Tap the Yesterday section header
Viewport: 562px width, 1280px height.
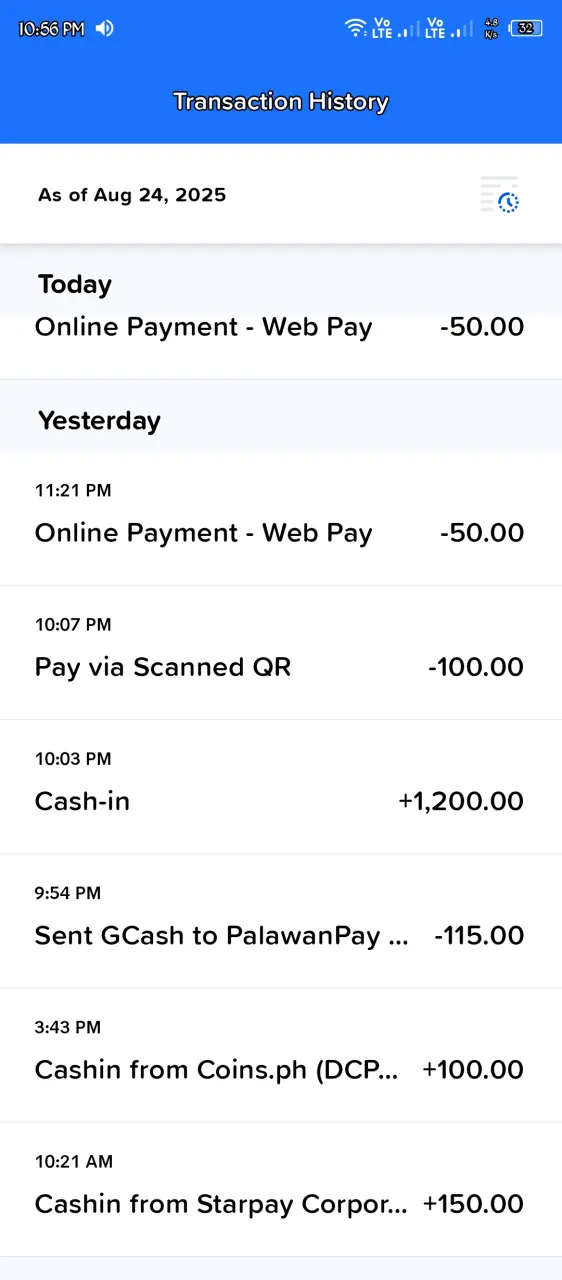(99, 420)
